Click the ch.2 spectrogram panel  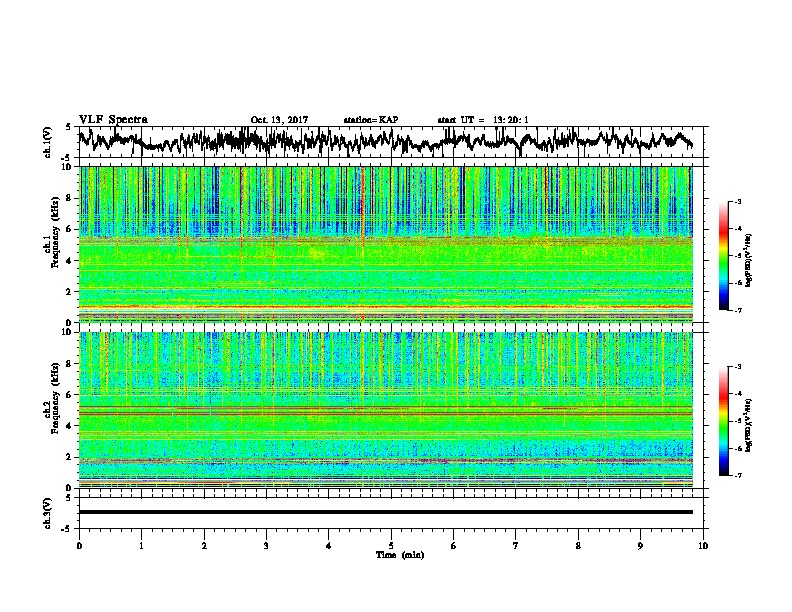[x=386, y=410]
